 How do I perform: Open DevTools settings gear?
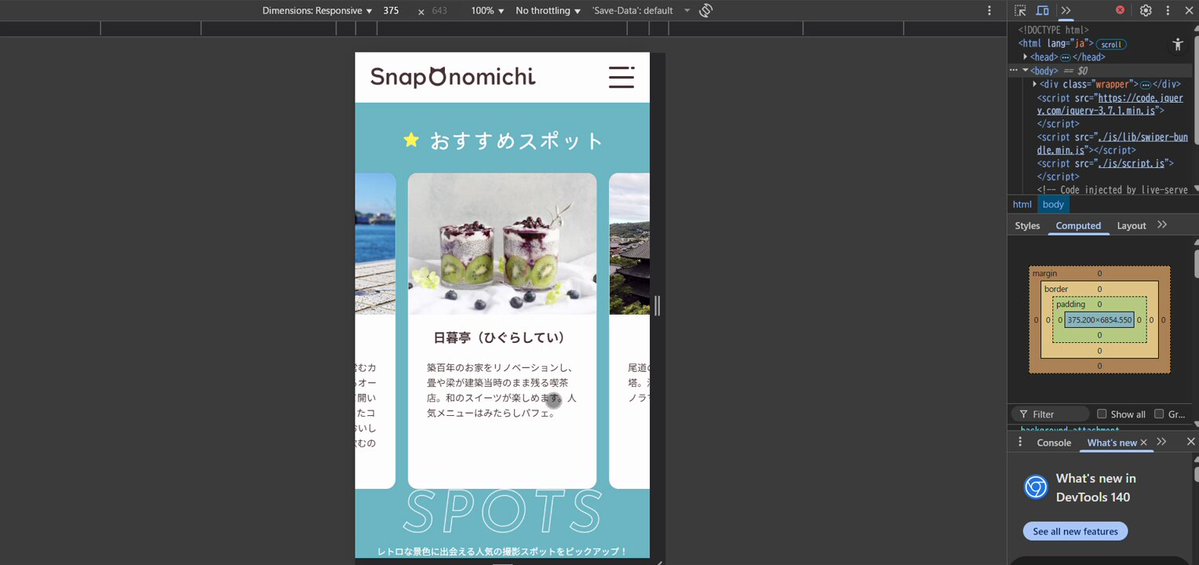[x=1145, y=11]
